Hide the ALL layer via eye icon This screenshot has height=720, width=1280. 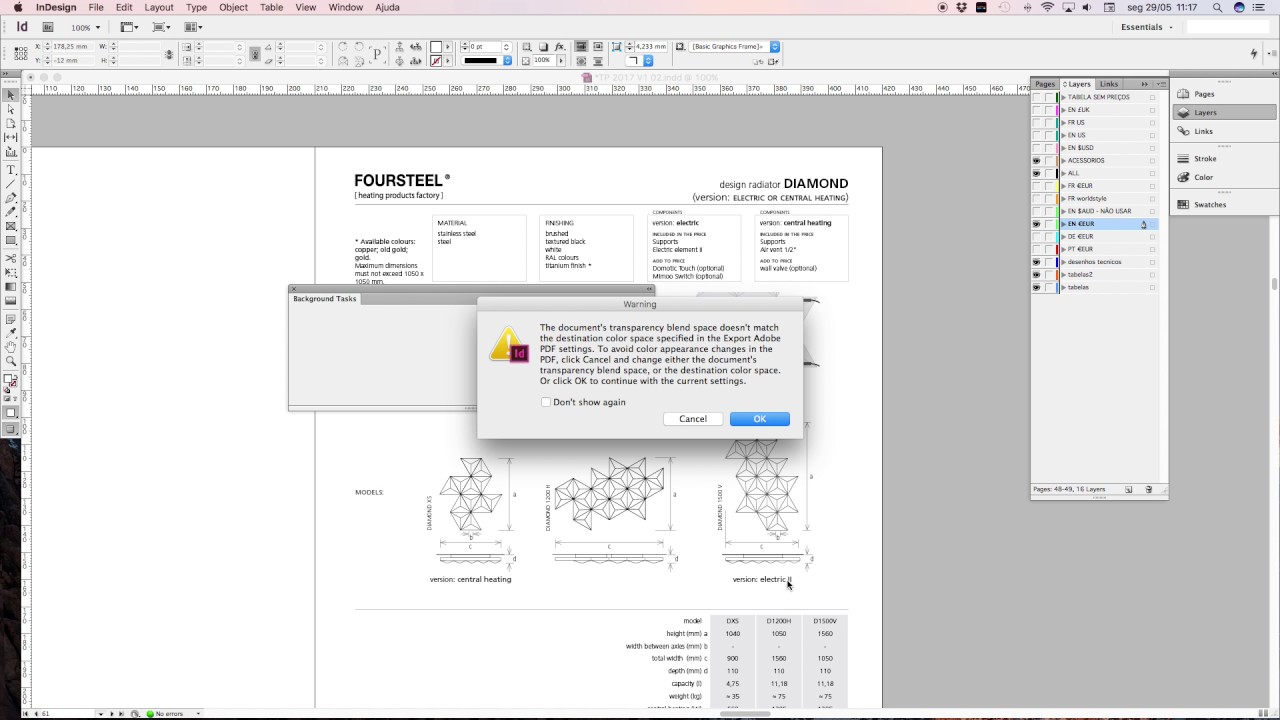(1036, 173)
